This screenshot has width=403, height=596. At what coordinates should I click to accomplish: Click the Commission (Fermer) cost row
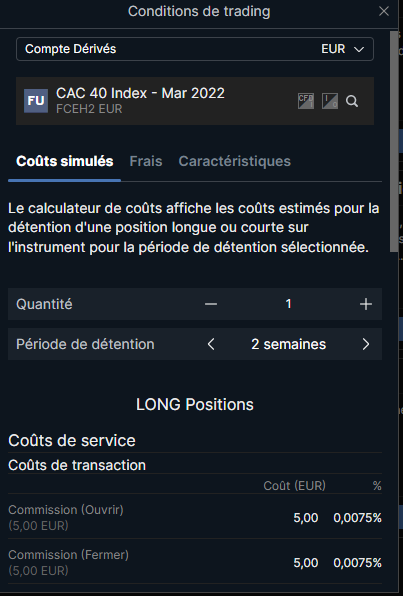195,562
